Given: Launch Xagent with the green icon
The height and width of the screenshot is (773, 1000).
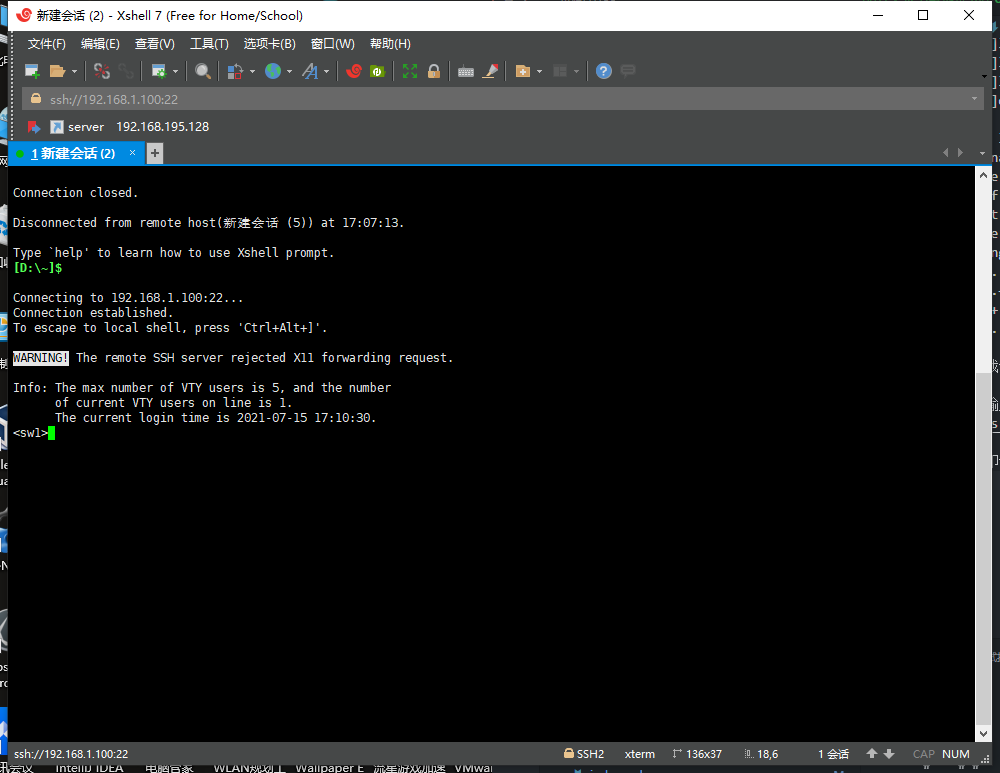Looking at the screenshot, I should pos(378,71).
